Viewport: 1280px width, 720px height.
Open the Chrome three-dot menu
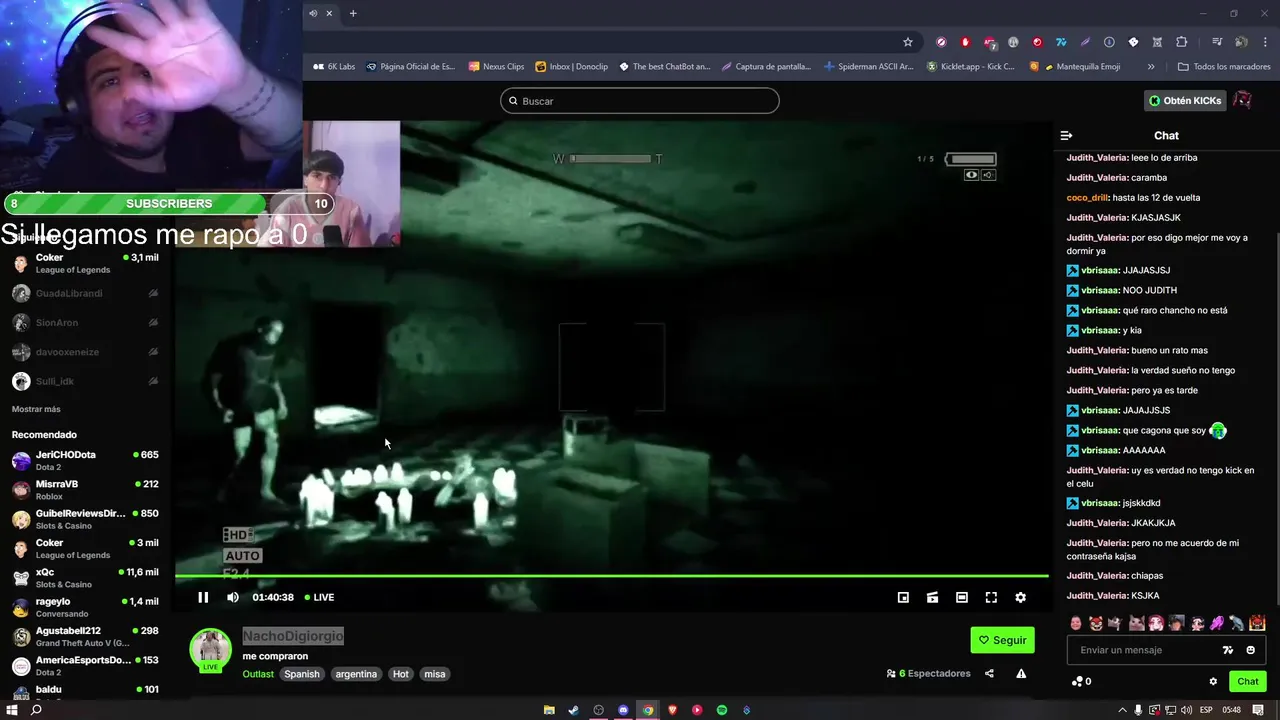tap(1266, 42)
